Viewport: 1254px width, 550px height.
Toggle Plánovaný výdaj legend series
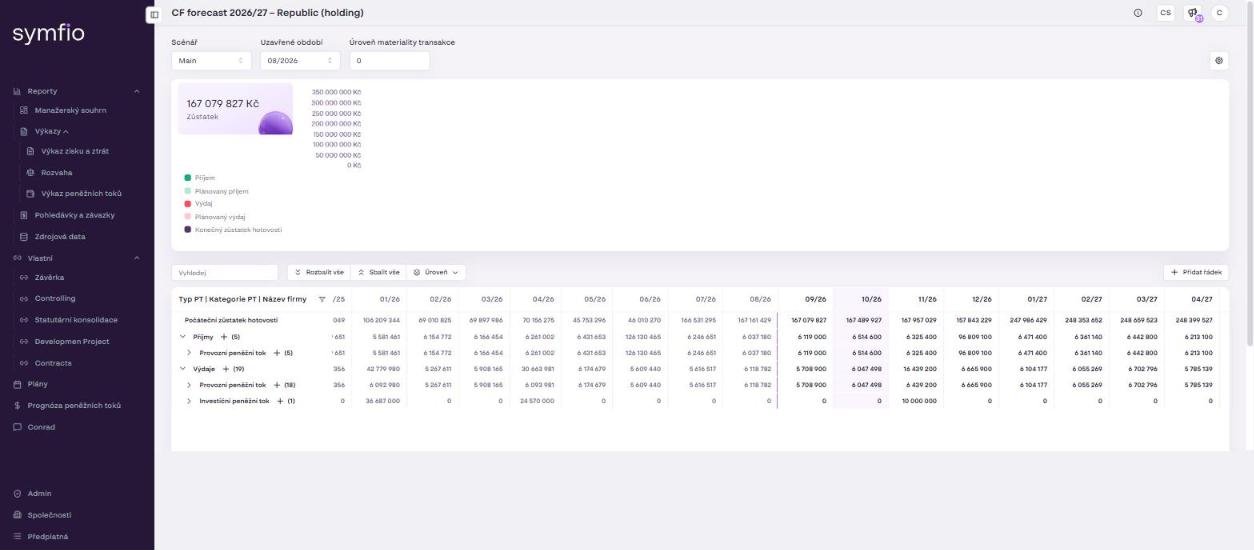(x=215, y=216)
